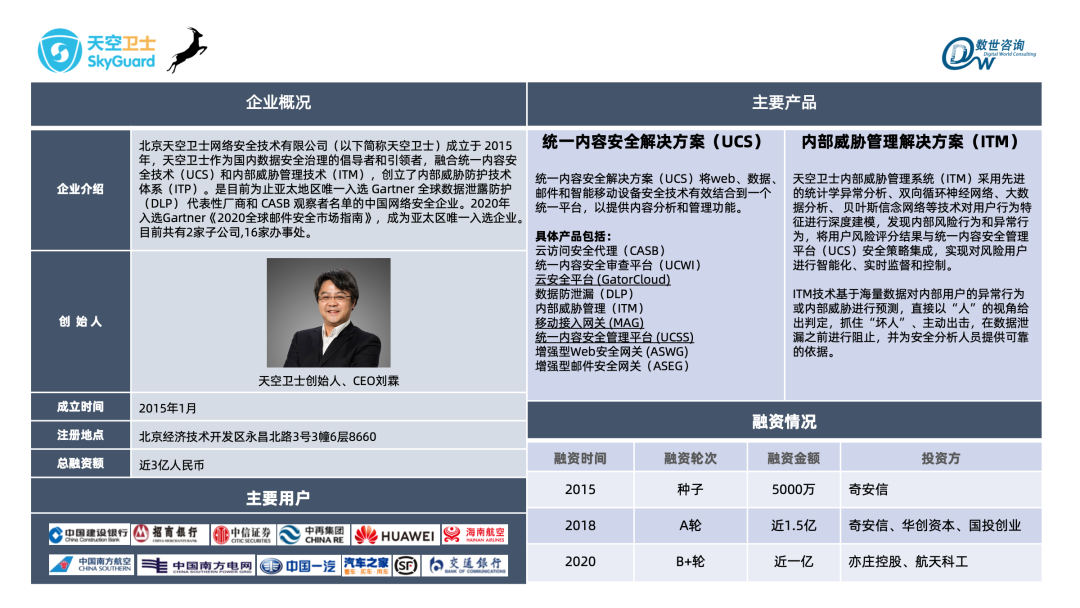Select the 中国一汽 FAW logo
The height and width of the screenshot is (608, 1080).
coord(298,566)
